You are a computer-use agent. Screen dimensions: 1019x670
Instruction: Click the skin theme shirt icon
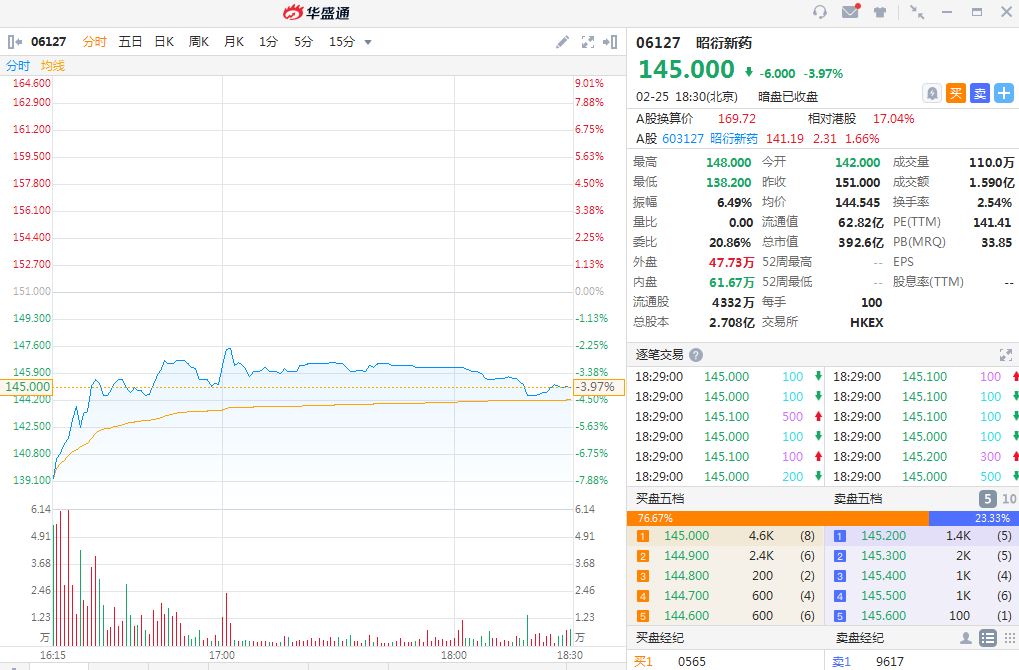(880, 13)
